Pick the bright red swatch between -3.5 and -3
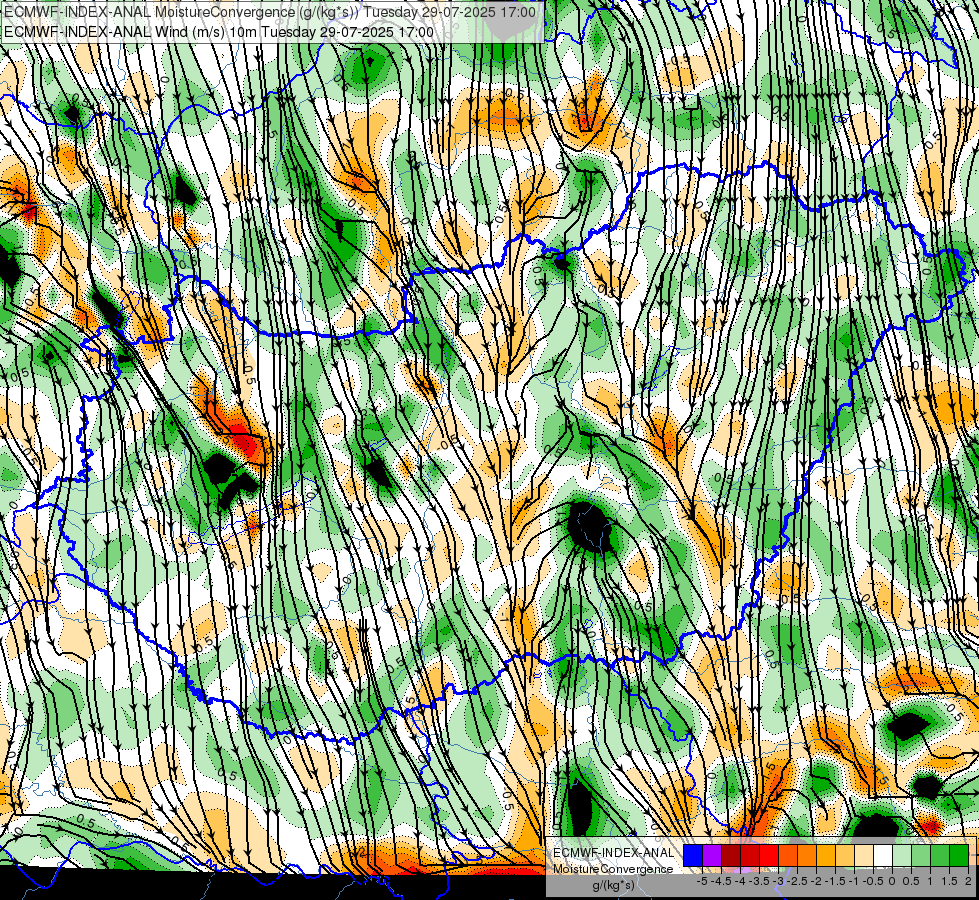This screenshot has height=900, width=979. point(769,855)
